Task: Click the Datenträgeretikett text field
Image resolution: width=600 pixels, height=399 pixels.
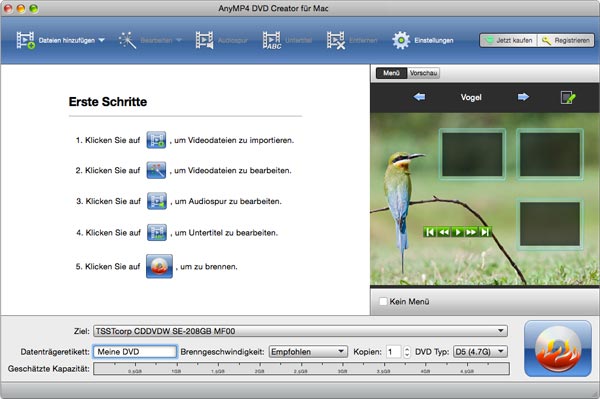Action: [x=135, y=352]
